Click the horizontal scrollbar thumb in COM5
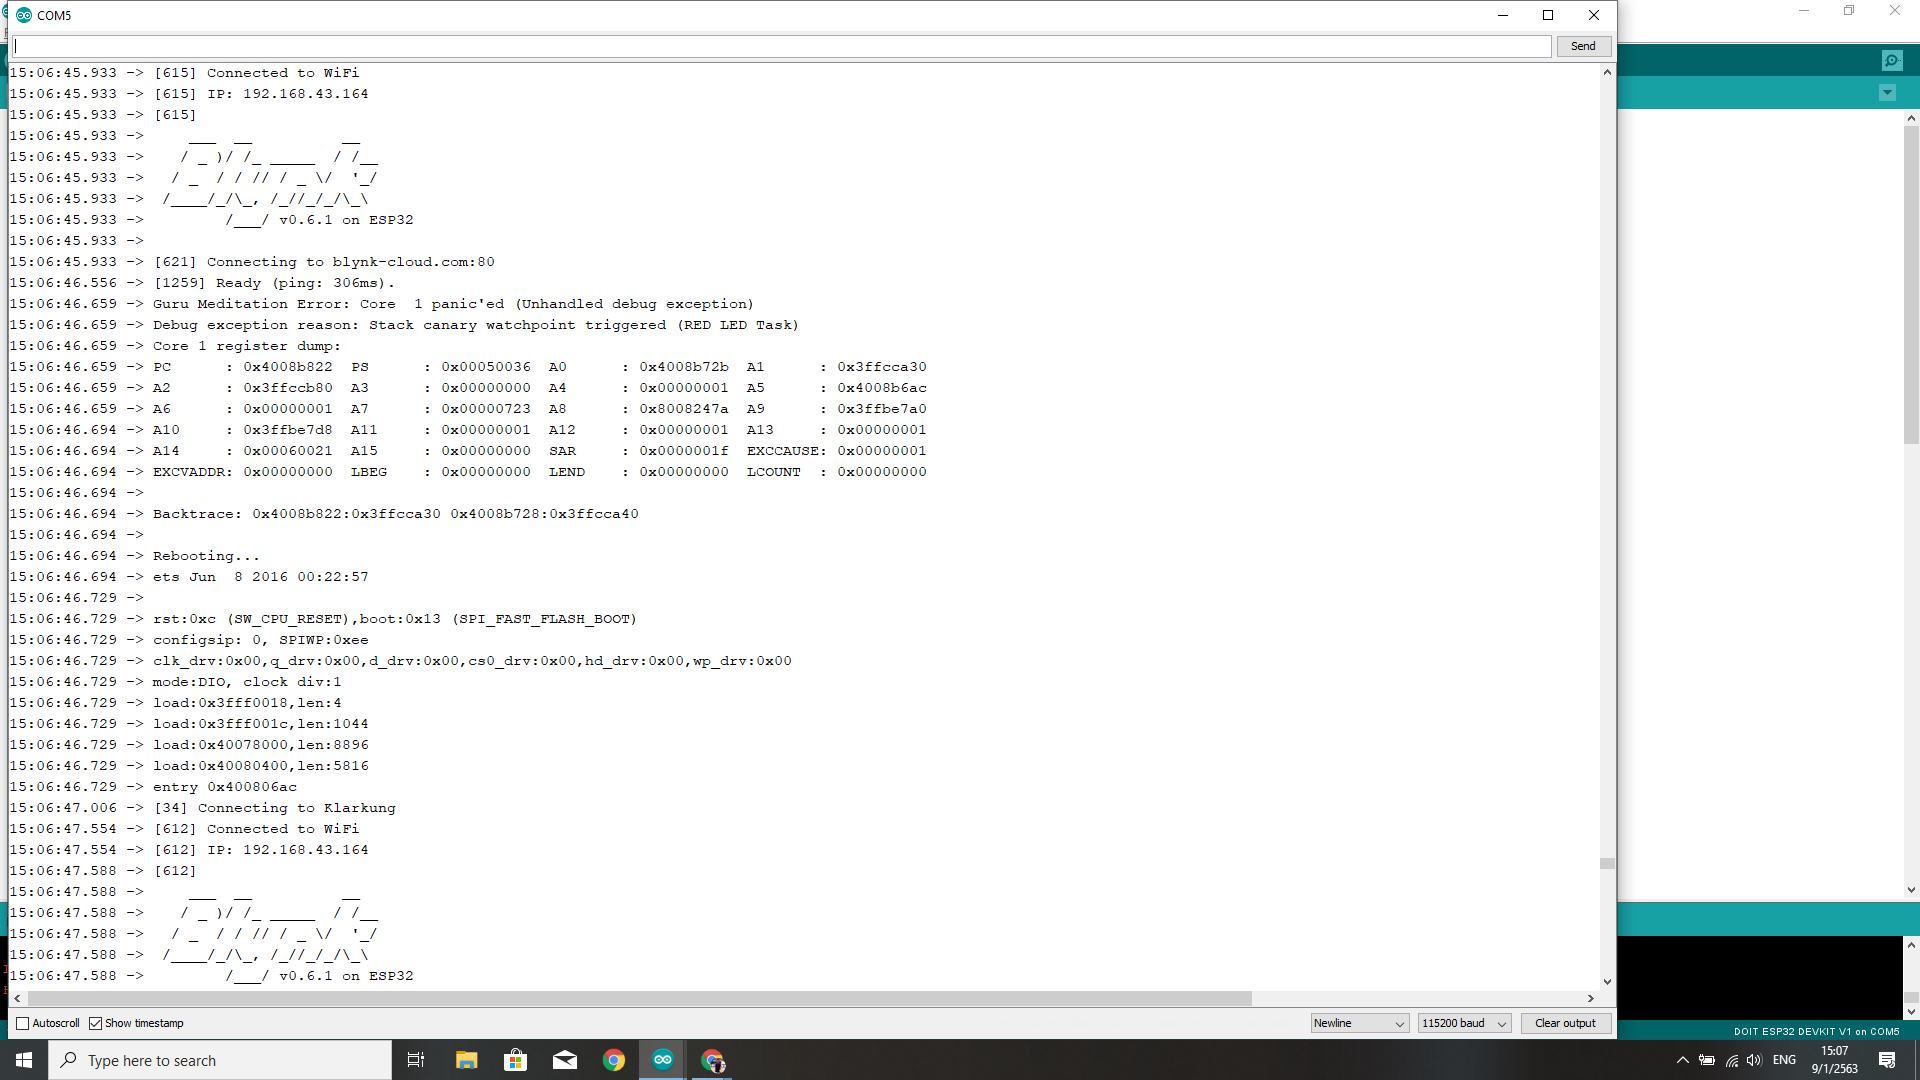 click(640, 998)
